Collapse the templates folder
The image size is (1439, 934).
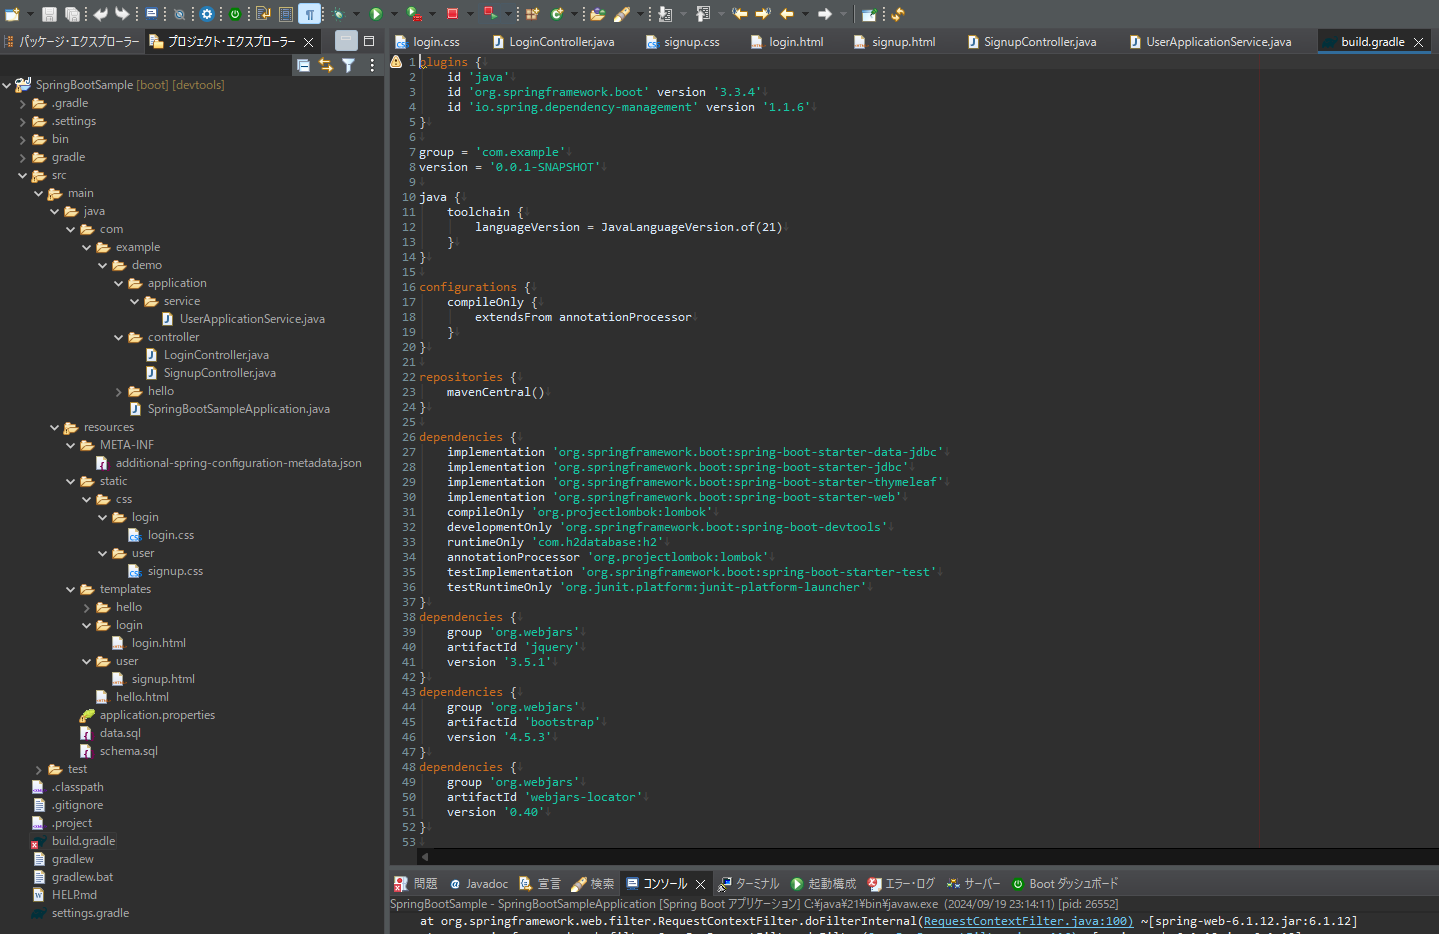(71, 589)
